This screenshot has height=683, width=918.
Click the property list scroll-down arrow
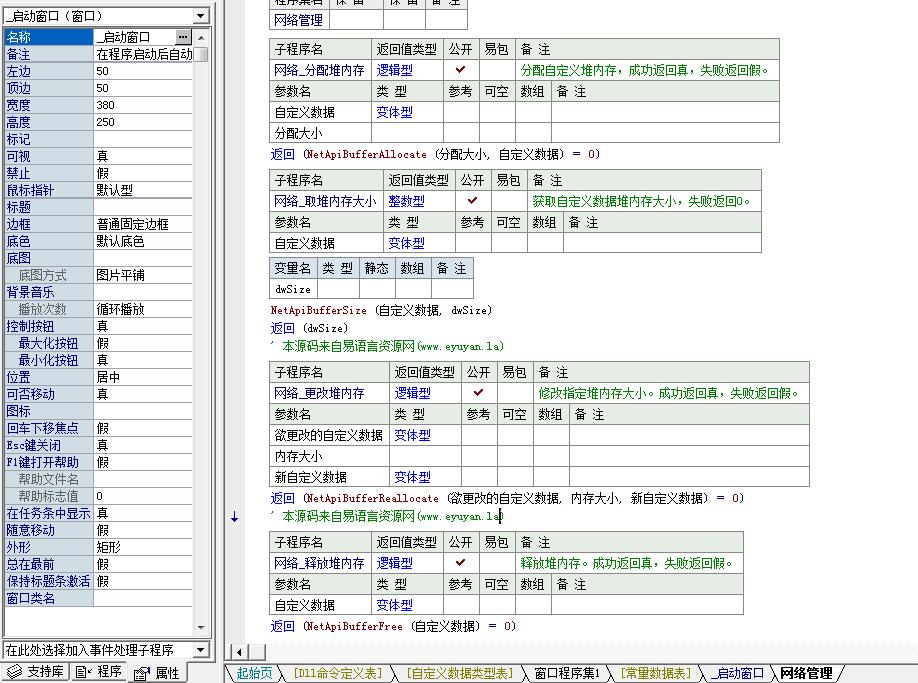click(201, 627)
